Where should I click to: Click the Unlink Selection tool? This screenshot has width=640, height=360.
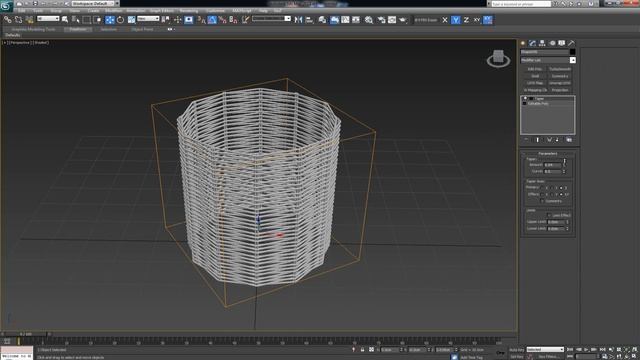click(x=18, y=20)
